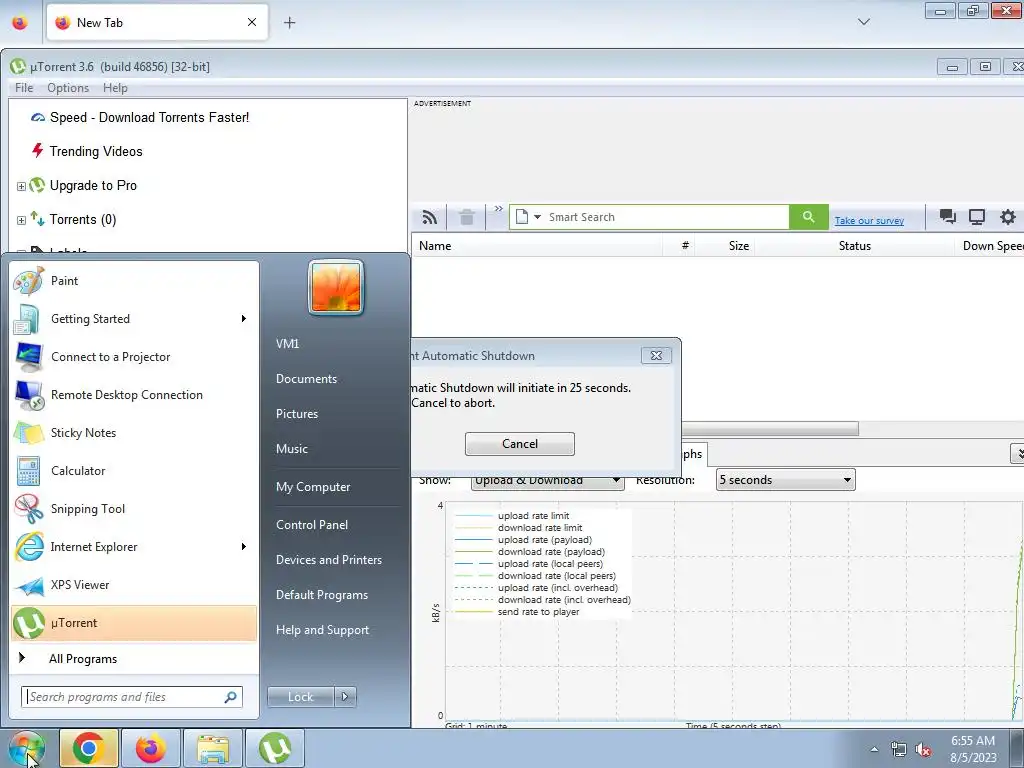
Task: Open Paint from the Start menu
Action: tap(134, 281)
